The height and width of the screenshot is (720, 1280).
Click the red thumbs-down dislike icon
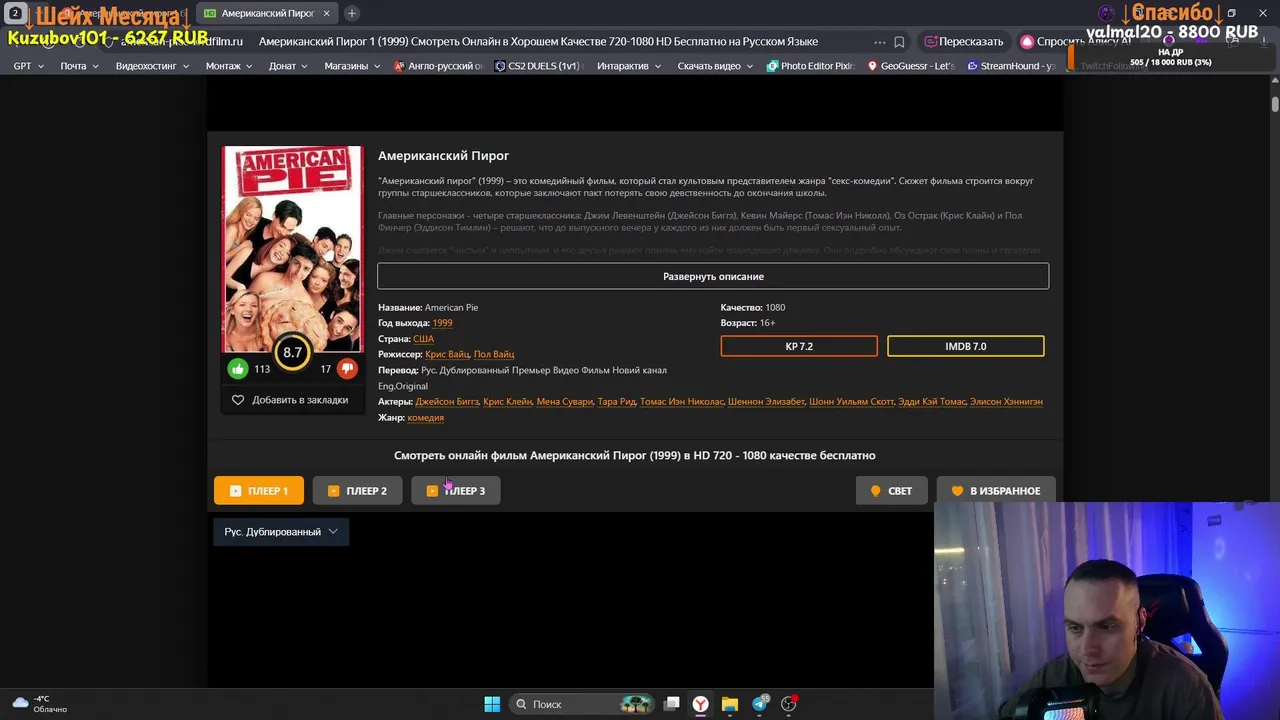347,369
